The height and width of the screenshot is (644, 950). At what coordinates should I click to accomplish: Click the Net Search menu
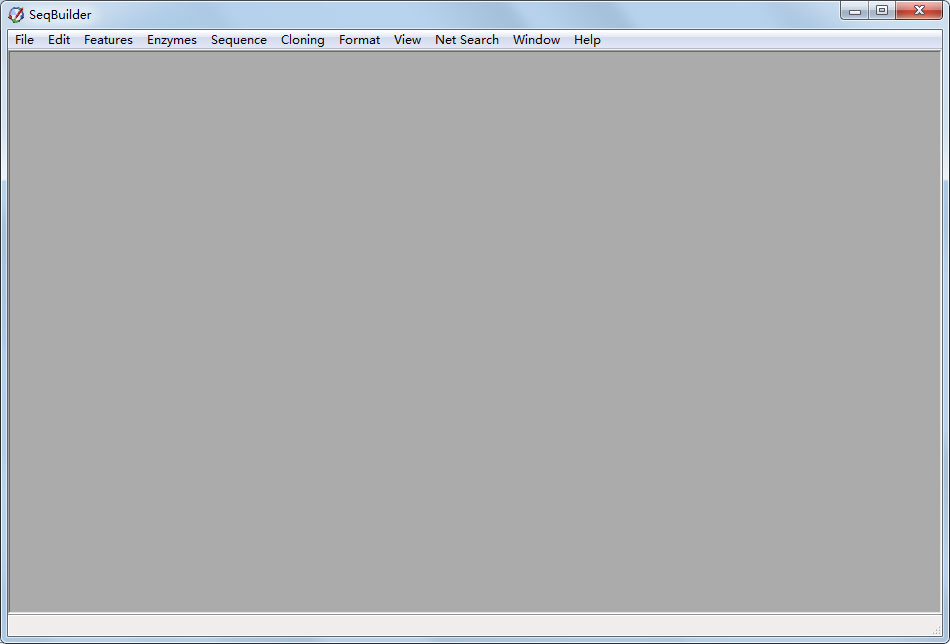point(467,40)
